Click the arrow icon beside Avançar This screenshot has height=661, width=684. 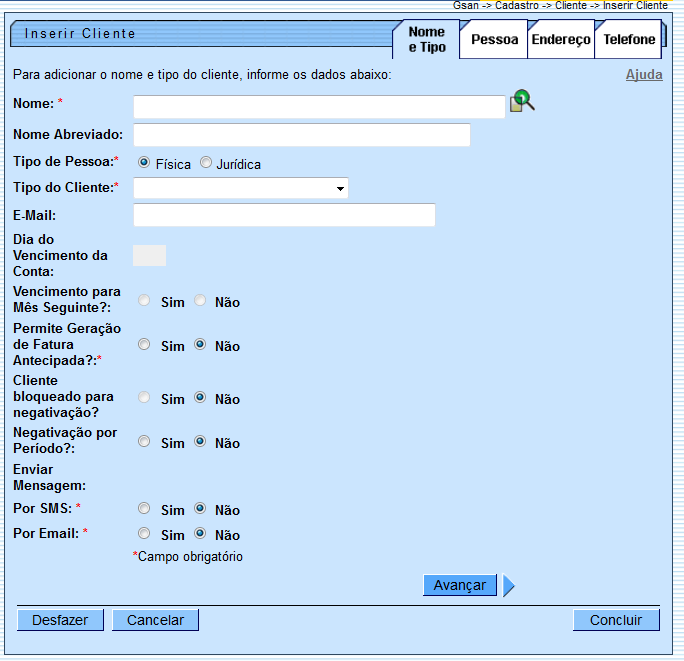(x=509, y=585)
